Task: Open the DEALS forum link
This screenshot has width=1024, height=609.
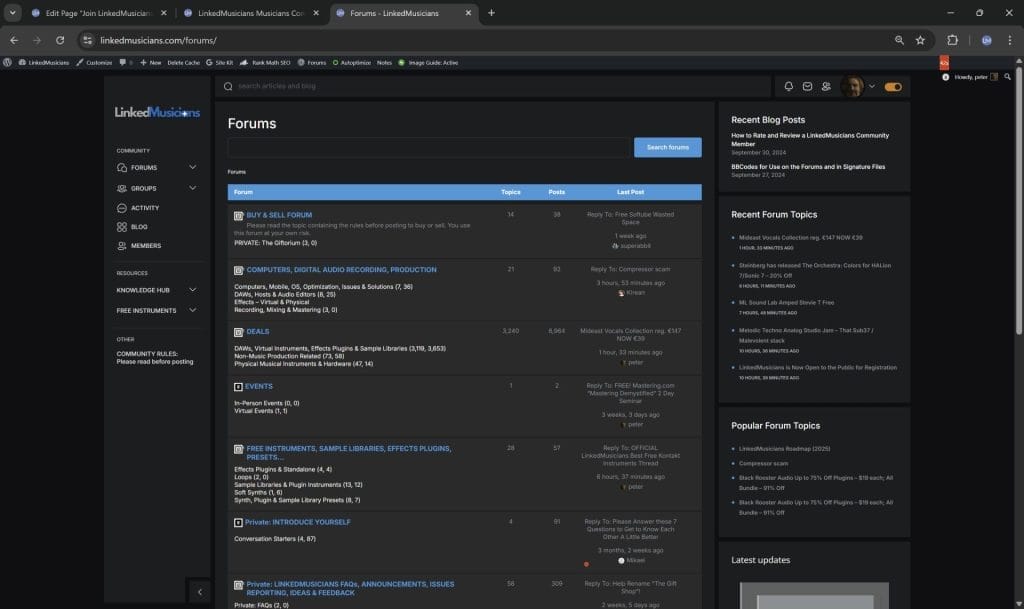Action: (257, 331)
